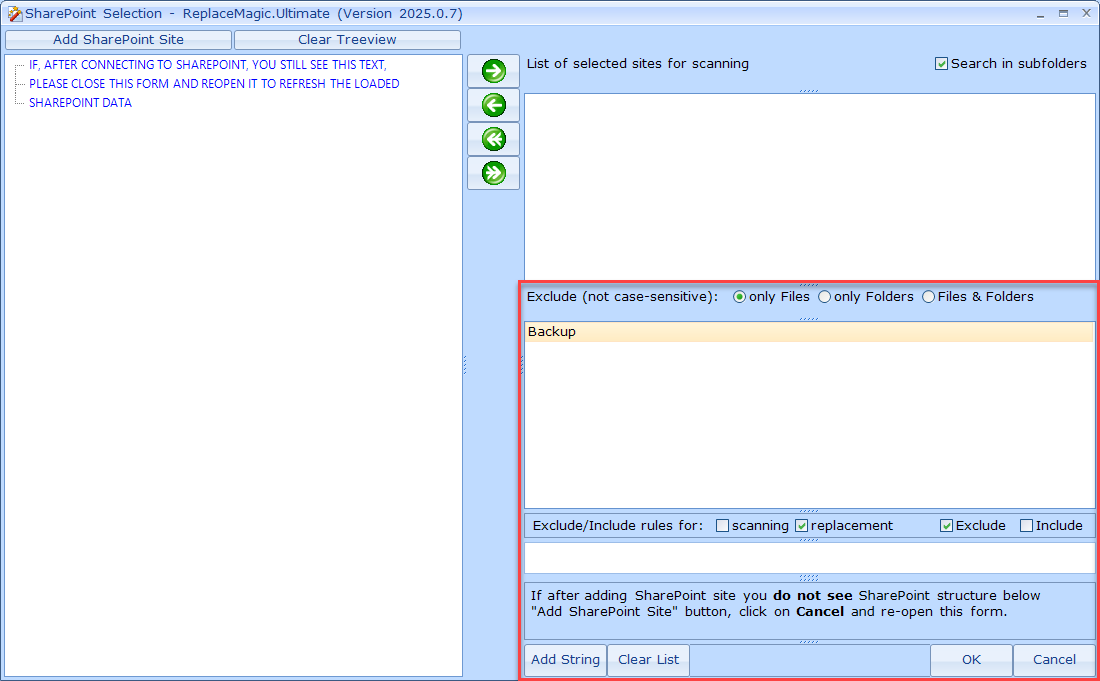Choose the only Folders radio option
The width and height of the screenshot is (1100, 681).
825,297
